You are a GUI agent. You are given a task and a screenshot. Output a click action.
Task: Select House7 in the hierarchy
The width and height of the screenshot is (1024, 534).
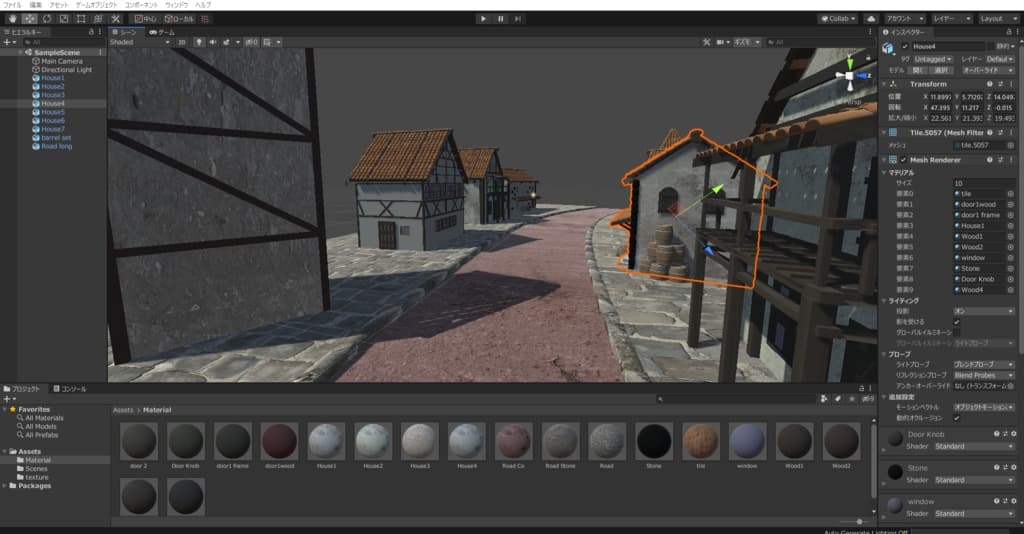(52, 129)
